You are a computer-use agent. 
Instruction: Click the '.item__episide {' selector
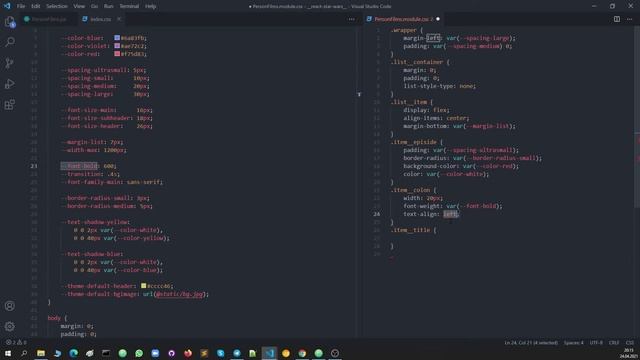click(x=416, y=142)
